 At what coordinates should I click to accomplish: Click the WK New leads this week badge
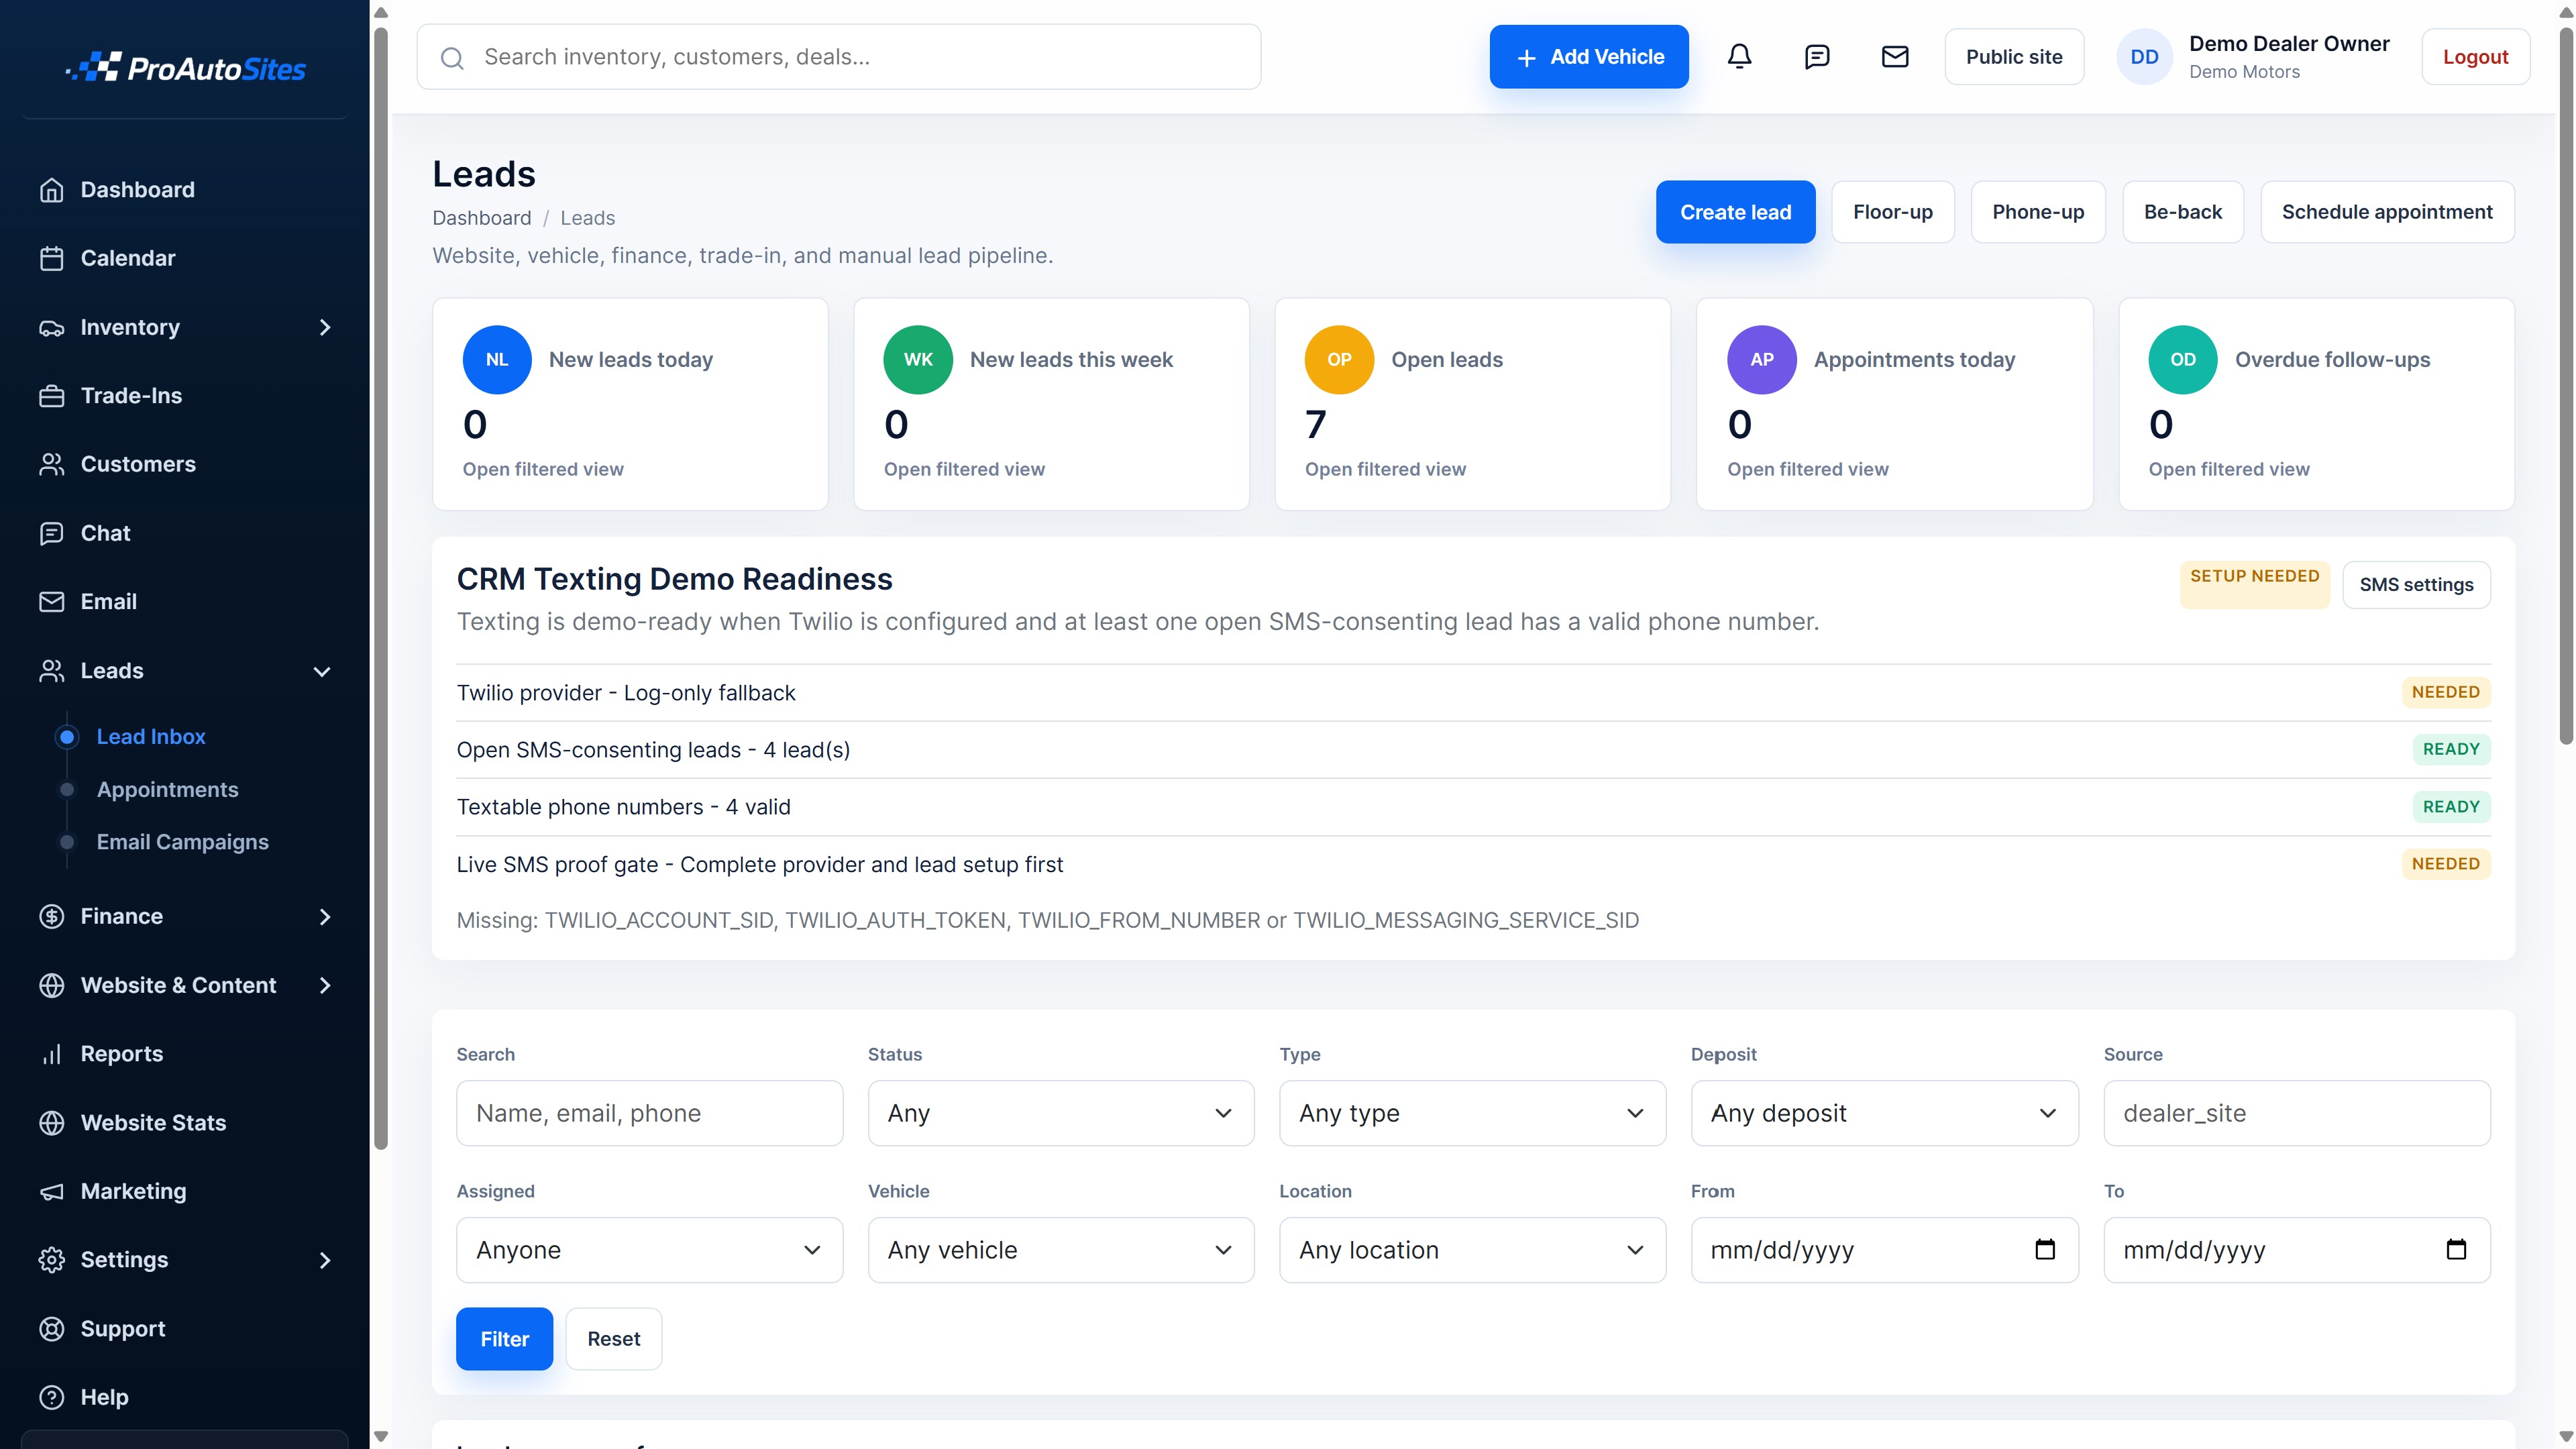pyautogui.click(x=918, y=360)
